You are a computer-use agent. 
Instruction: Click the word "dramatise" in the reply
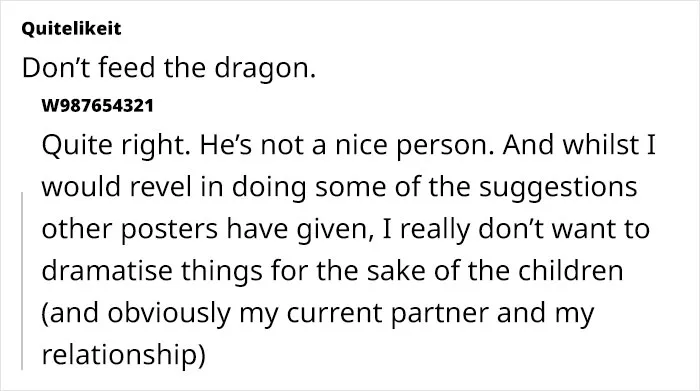coord(107,271)
